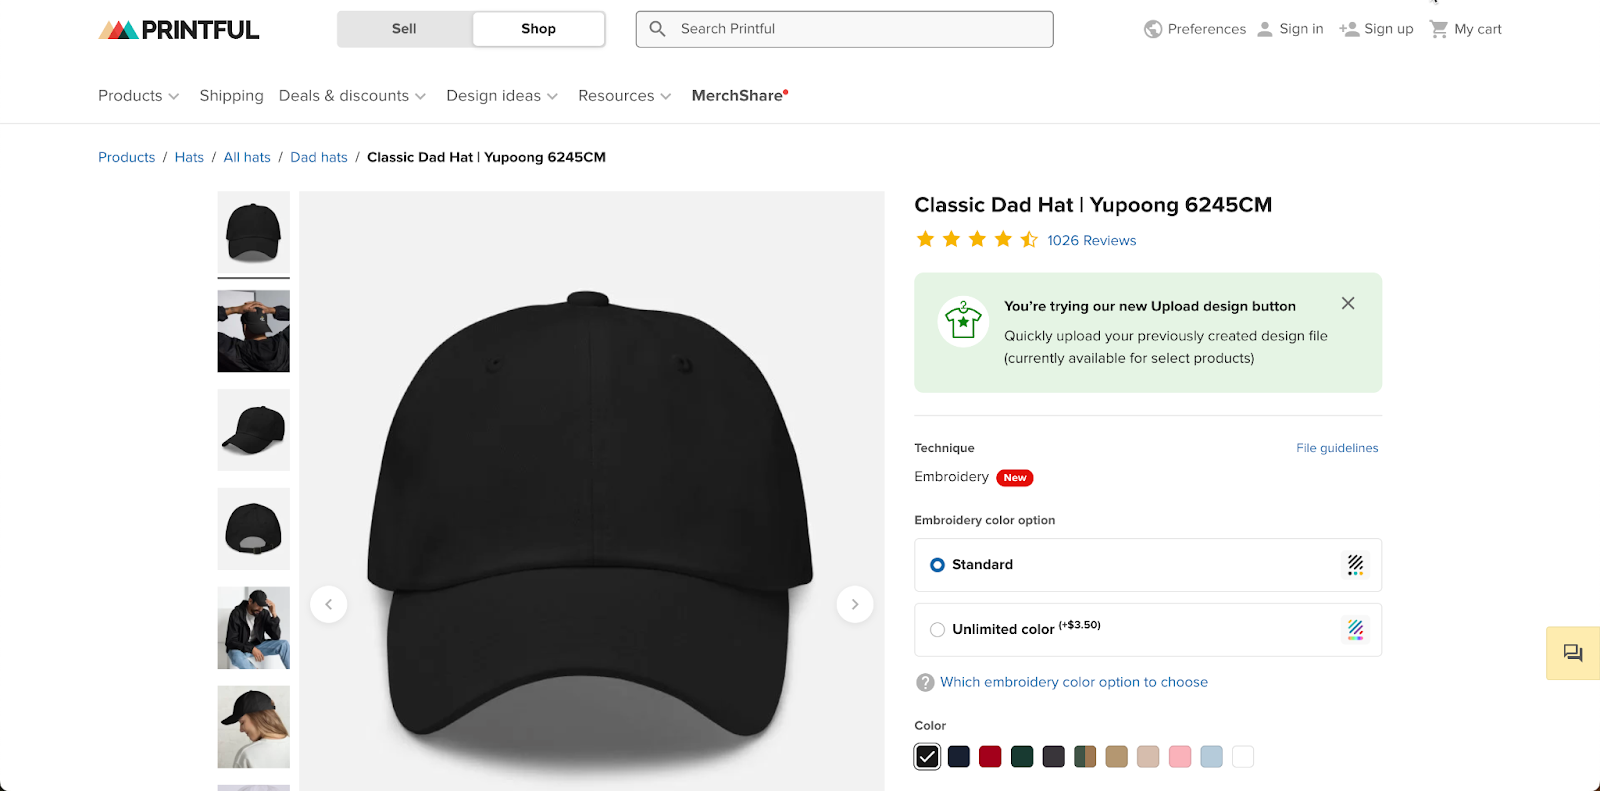Select the pink hat color swatch
The image size is (1600, 791).
(x=1180, y=757)
